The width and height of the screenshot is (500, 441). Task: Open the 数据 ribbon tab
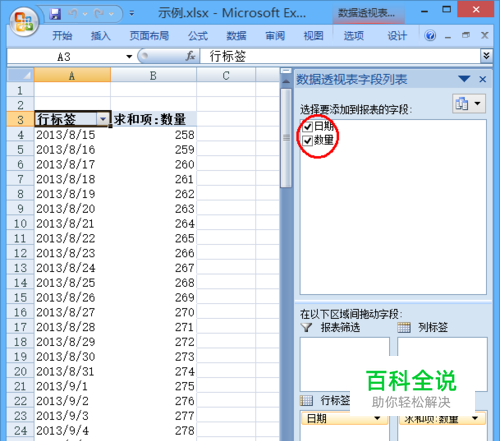click(236, 36)
